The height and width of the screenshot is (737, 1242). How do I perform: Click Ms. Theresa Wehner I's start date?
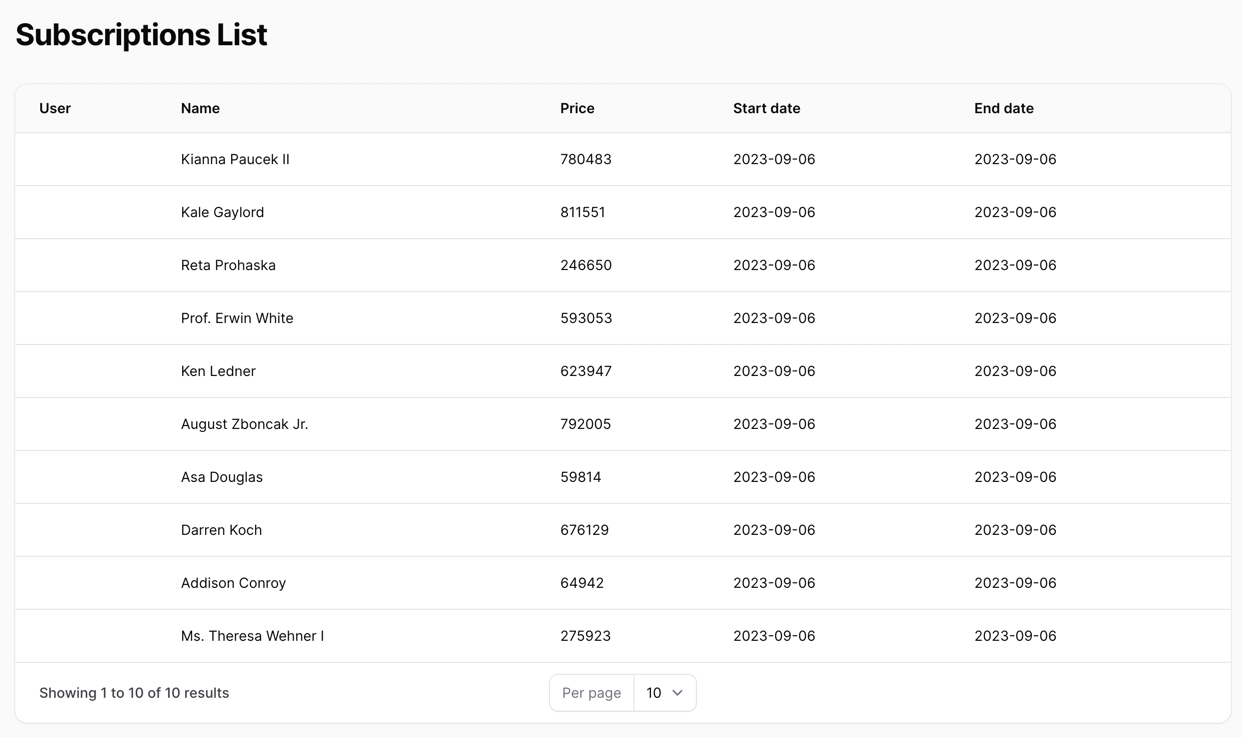[x=774, y=636]
